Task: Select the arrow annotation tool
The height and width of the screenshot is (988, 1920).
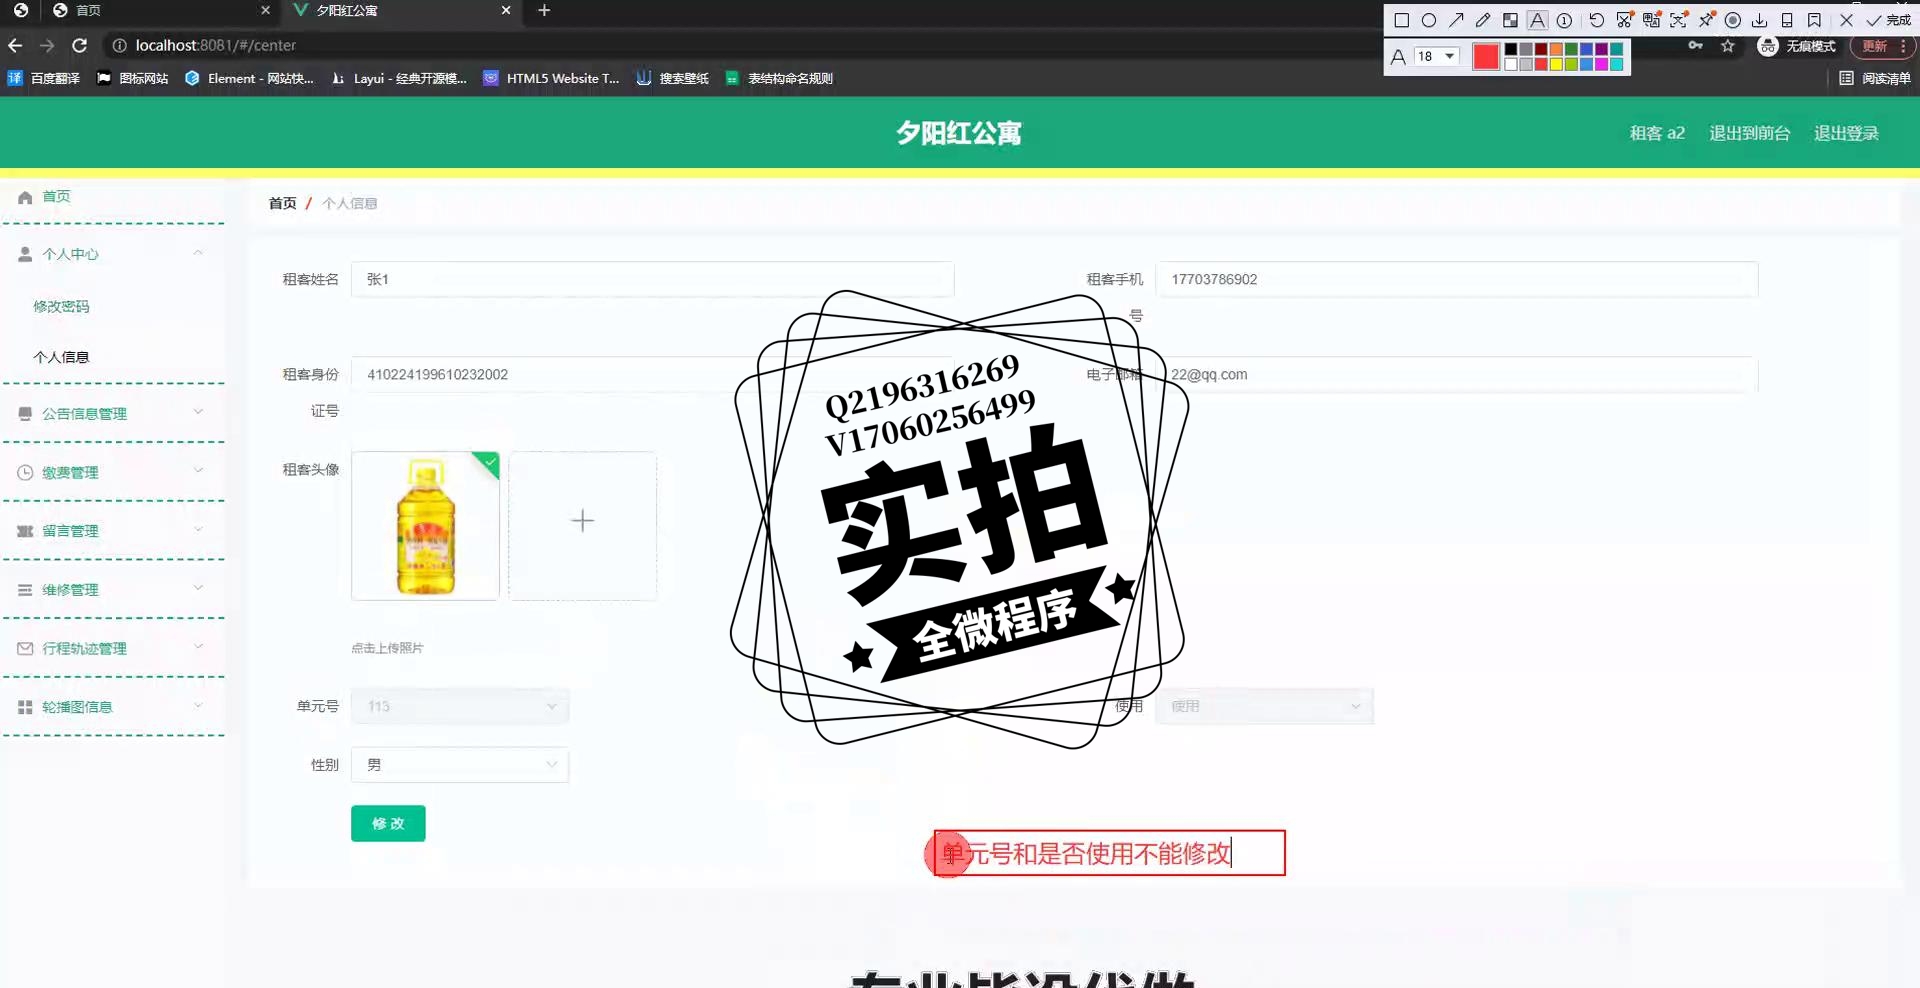Action: point(1456,20)
